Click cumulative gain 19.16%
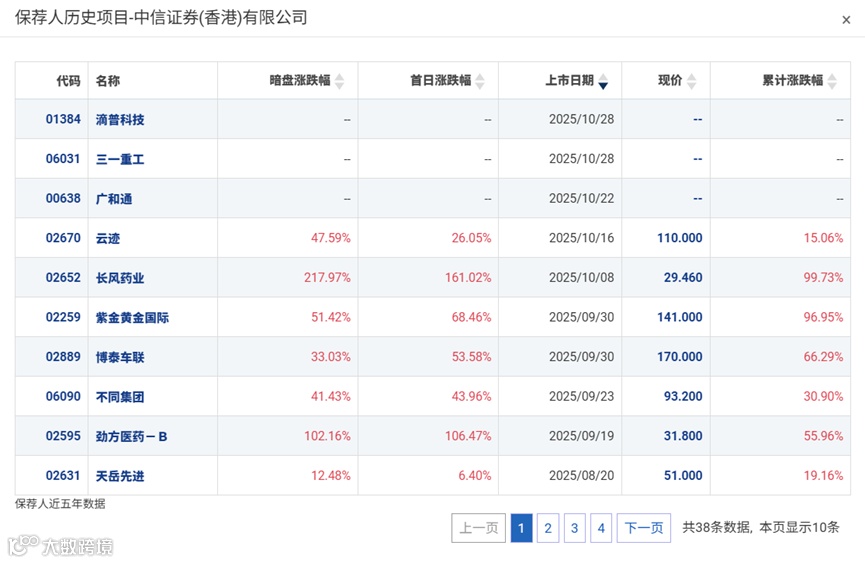The width and height of the screenshot is (865, 563). (x=823, y=476)
